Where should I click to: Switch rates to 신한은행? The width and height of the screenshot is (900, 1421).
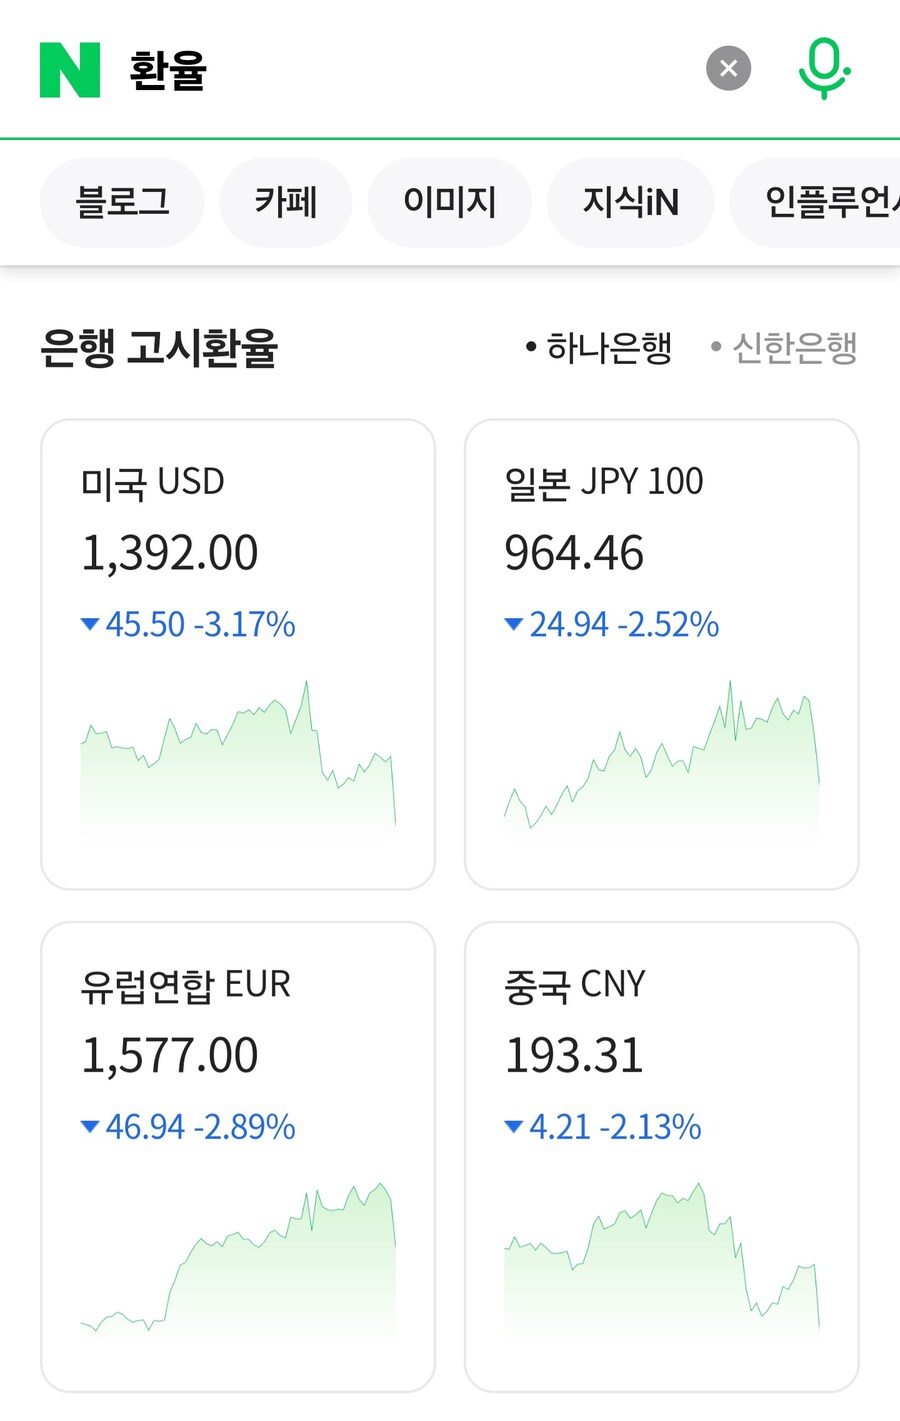coord(784,348)
